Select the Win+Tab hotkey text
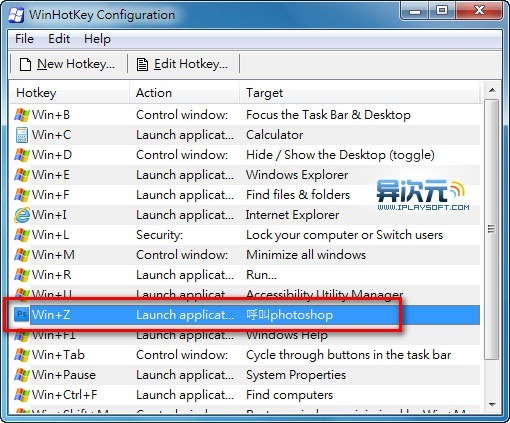This screenshot has height=423, width=510. point(58,355)
